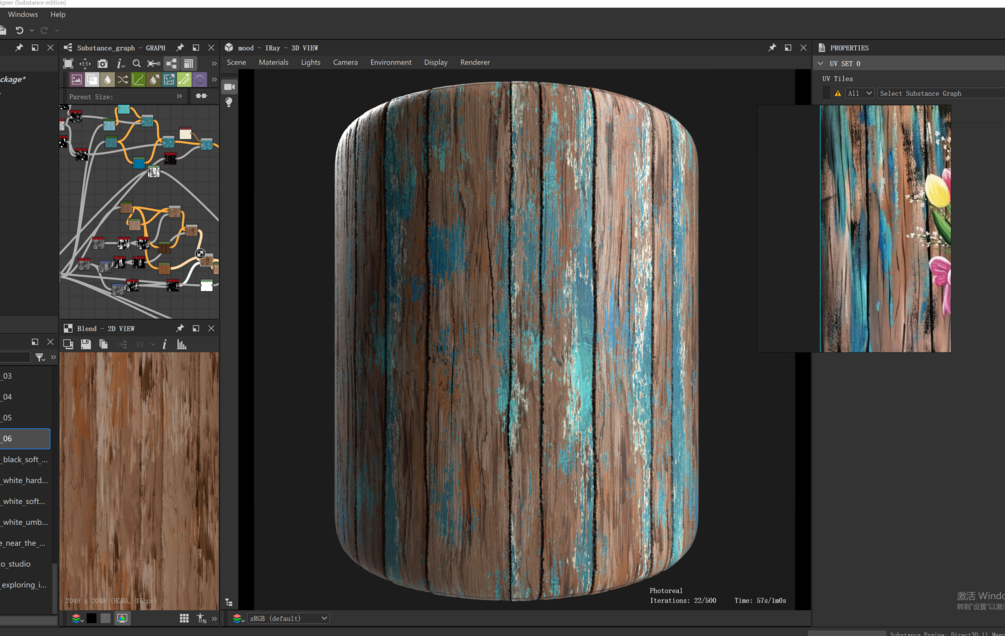Image resolution: width=1005 pixels, height=636 pixels.
Task: Toggle the color channel display button in 2D view
Action: pos(77,619)
